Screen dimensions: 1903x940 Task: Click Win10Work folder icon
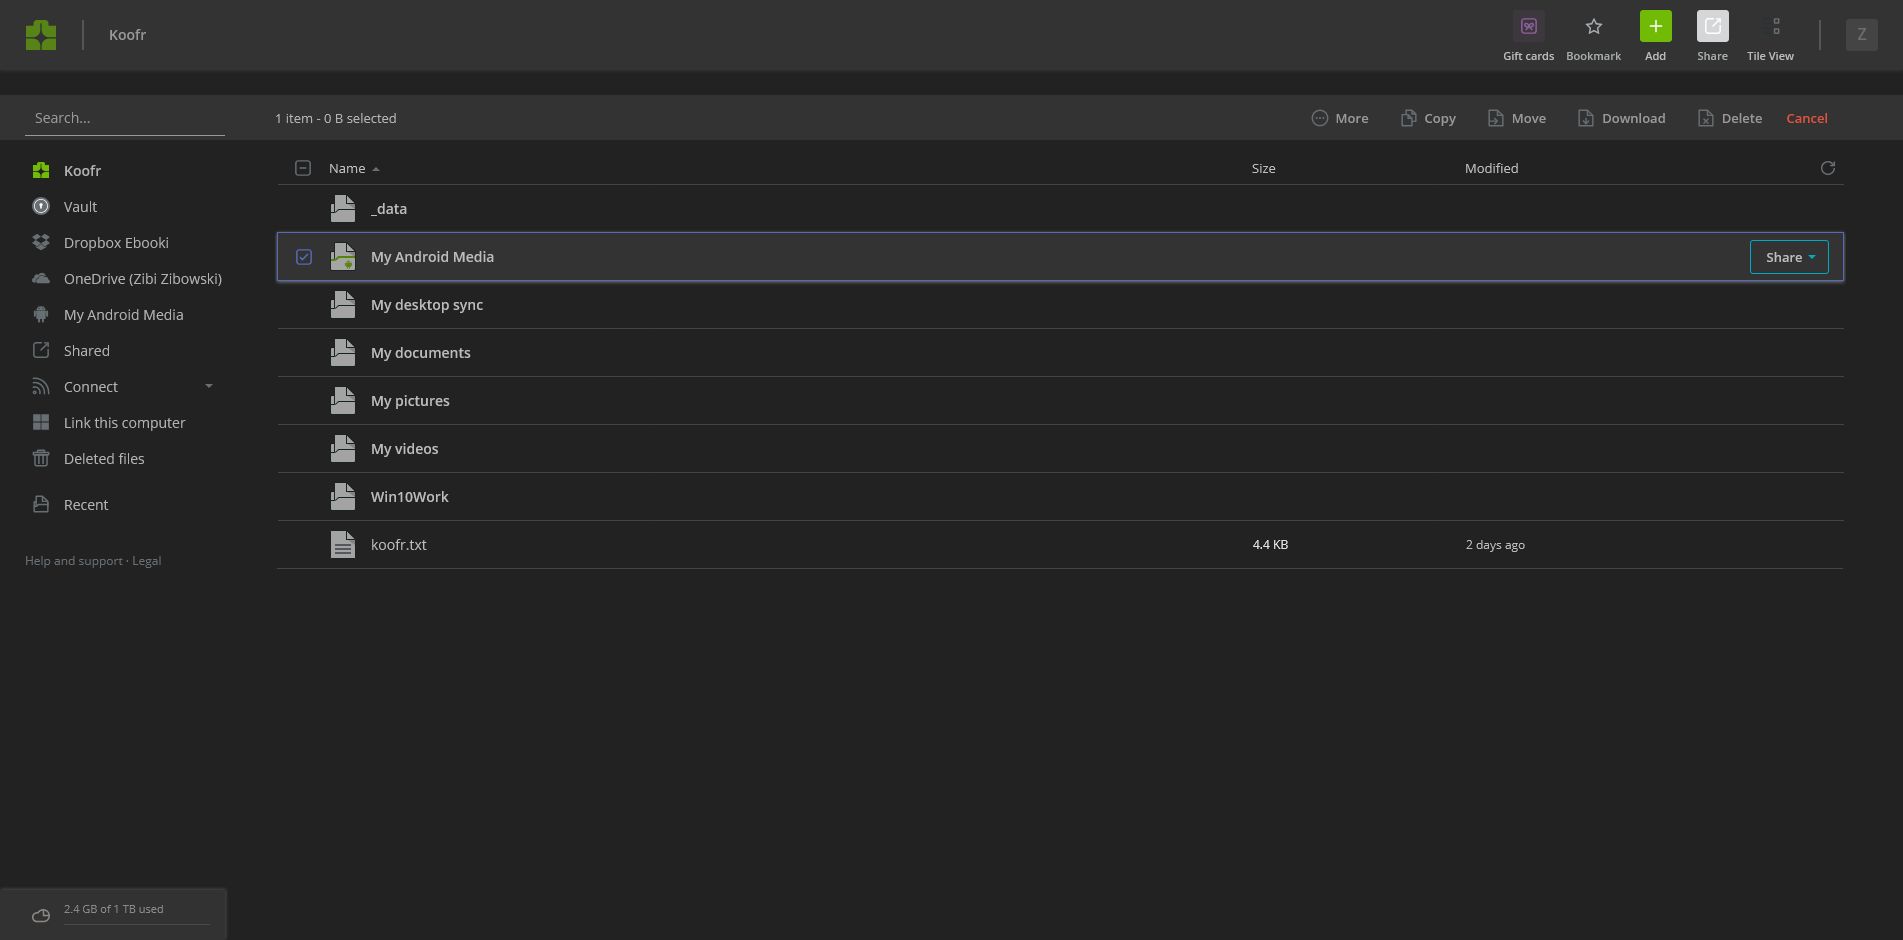pos(343,496)
